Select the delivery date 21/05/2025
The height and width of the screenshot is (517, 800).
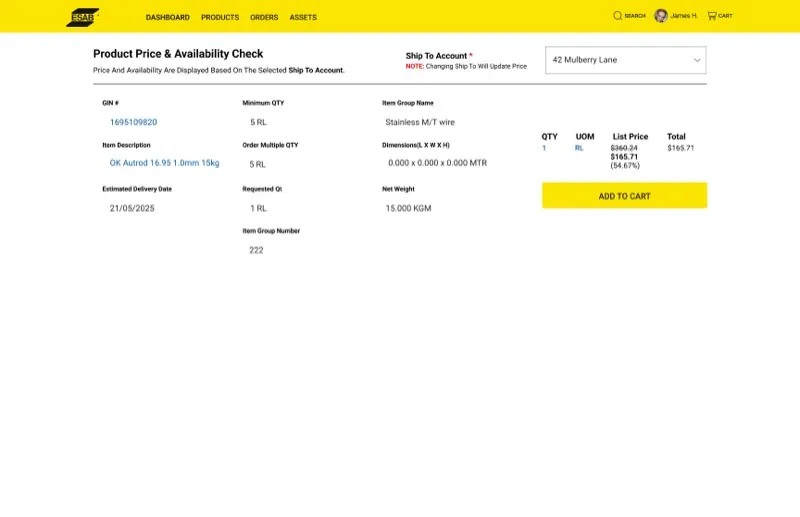coord(132,208)
